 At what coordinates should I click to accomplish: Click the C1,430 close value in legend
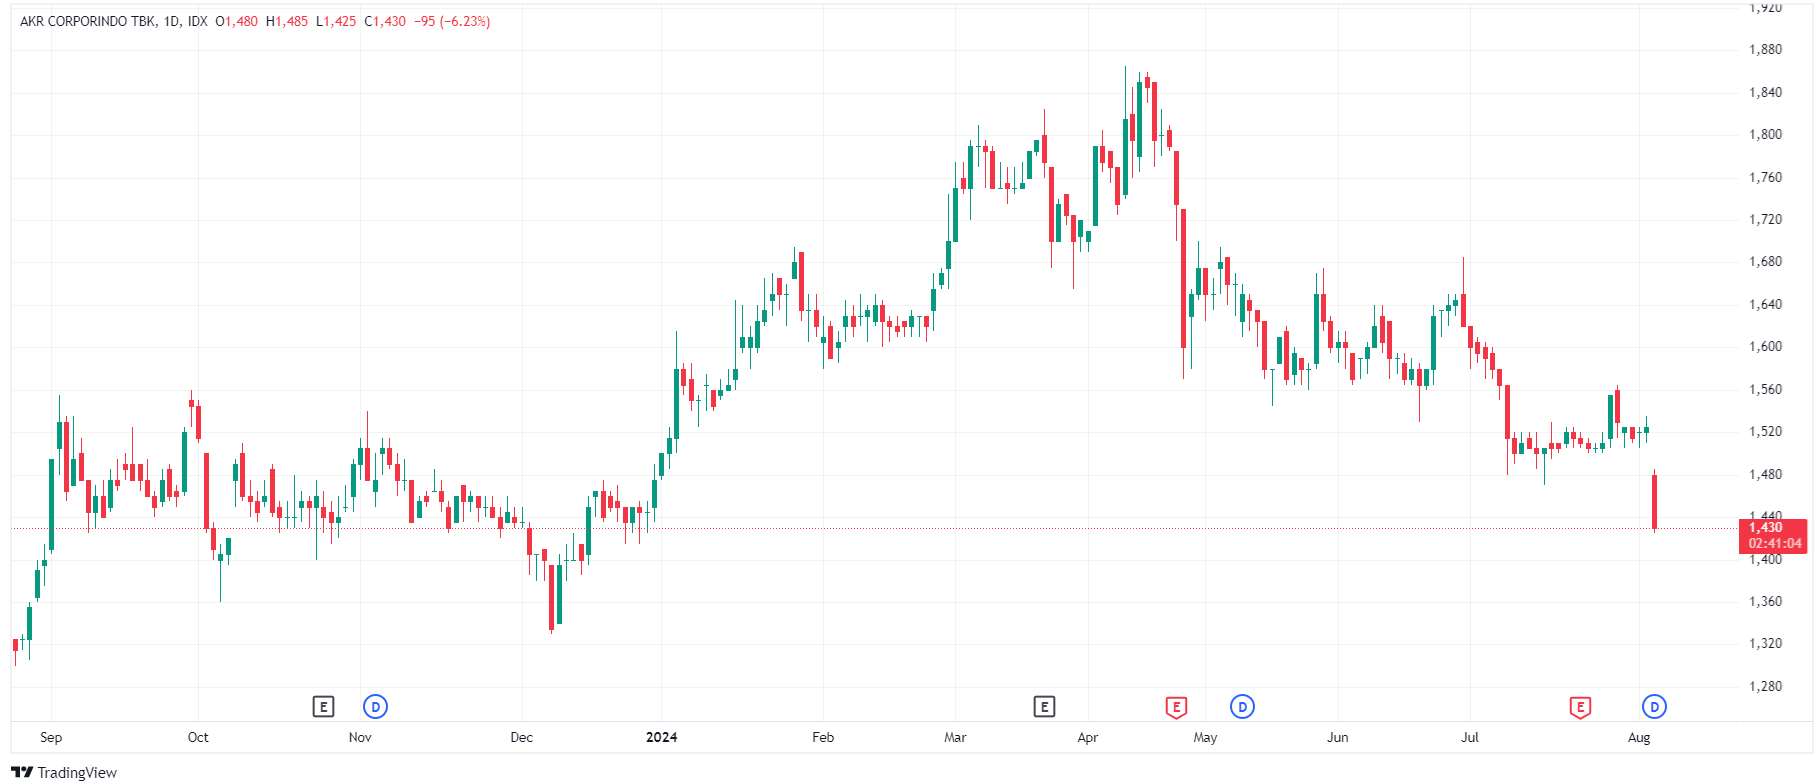coord(385,21)
